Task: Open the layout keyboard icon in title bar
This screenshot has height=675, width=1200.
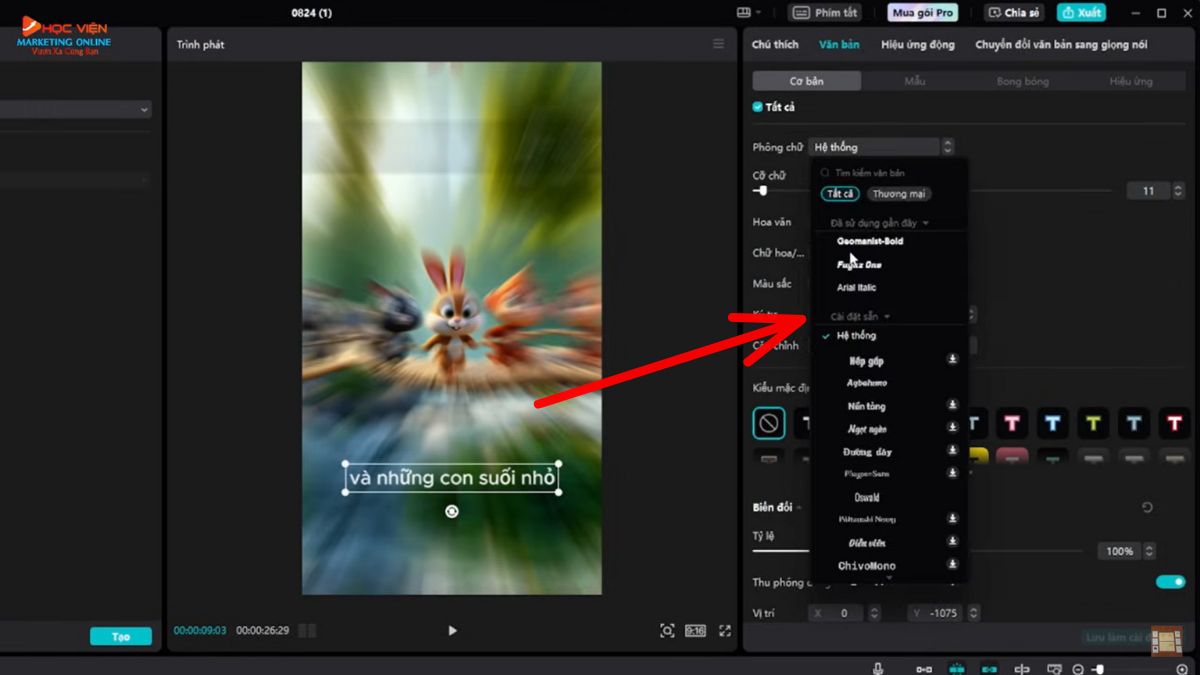Action: 743,13
